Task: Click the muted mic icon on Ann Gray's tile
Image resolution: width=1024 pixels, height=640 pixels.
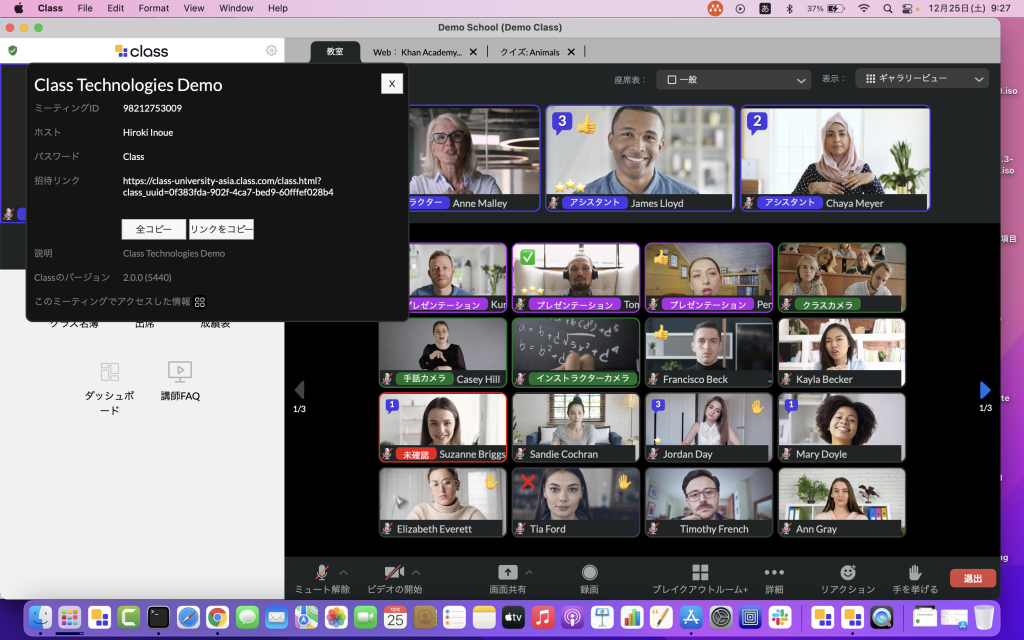Action: 787,529
